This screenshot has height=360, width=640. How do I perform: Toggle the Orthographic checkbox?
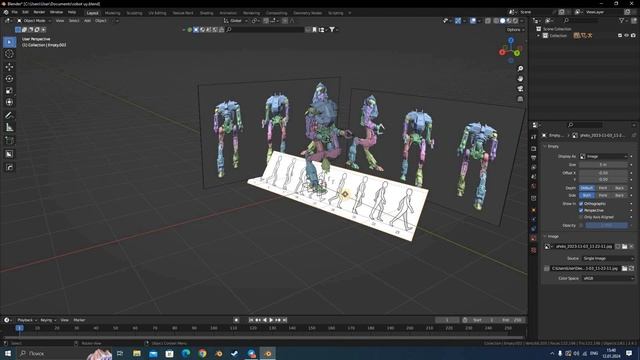pyautogui.click(x=581, y=204)
